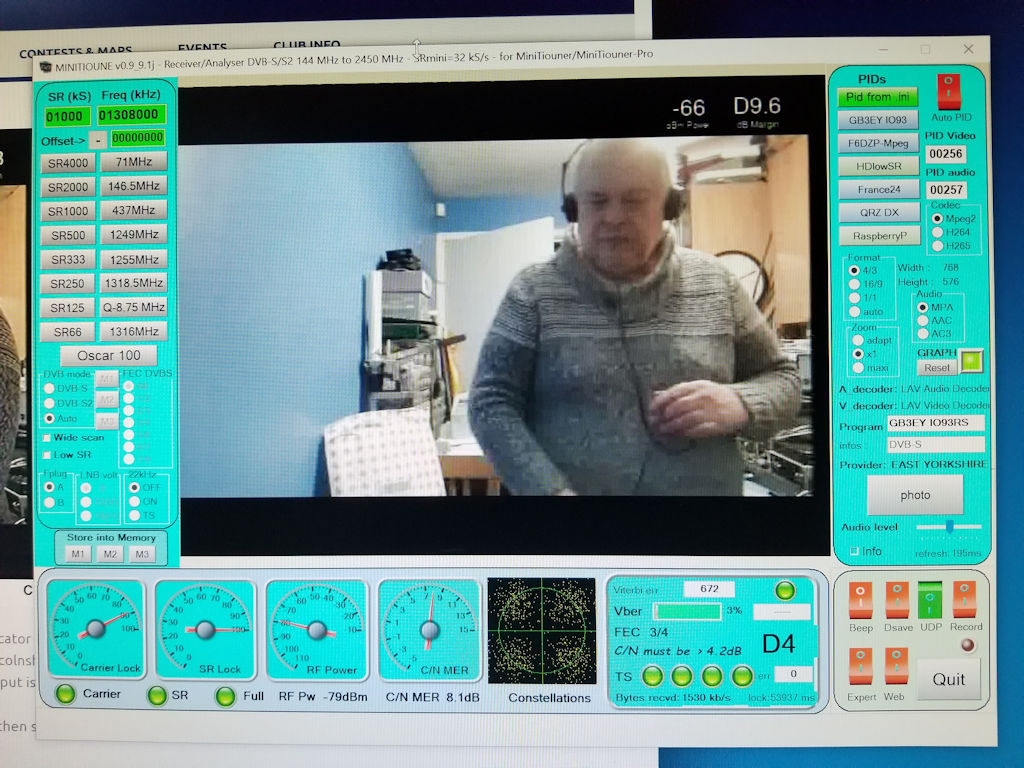Click the Q-8.75 MHz button
The image size is (1024, 768).
[134, 306]
